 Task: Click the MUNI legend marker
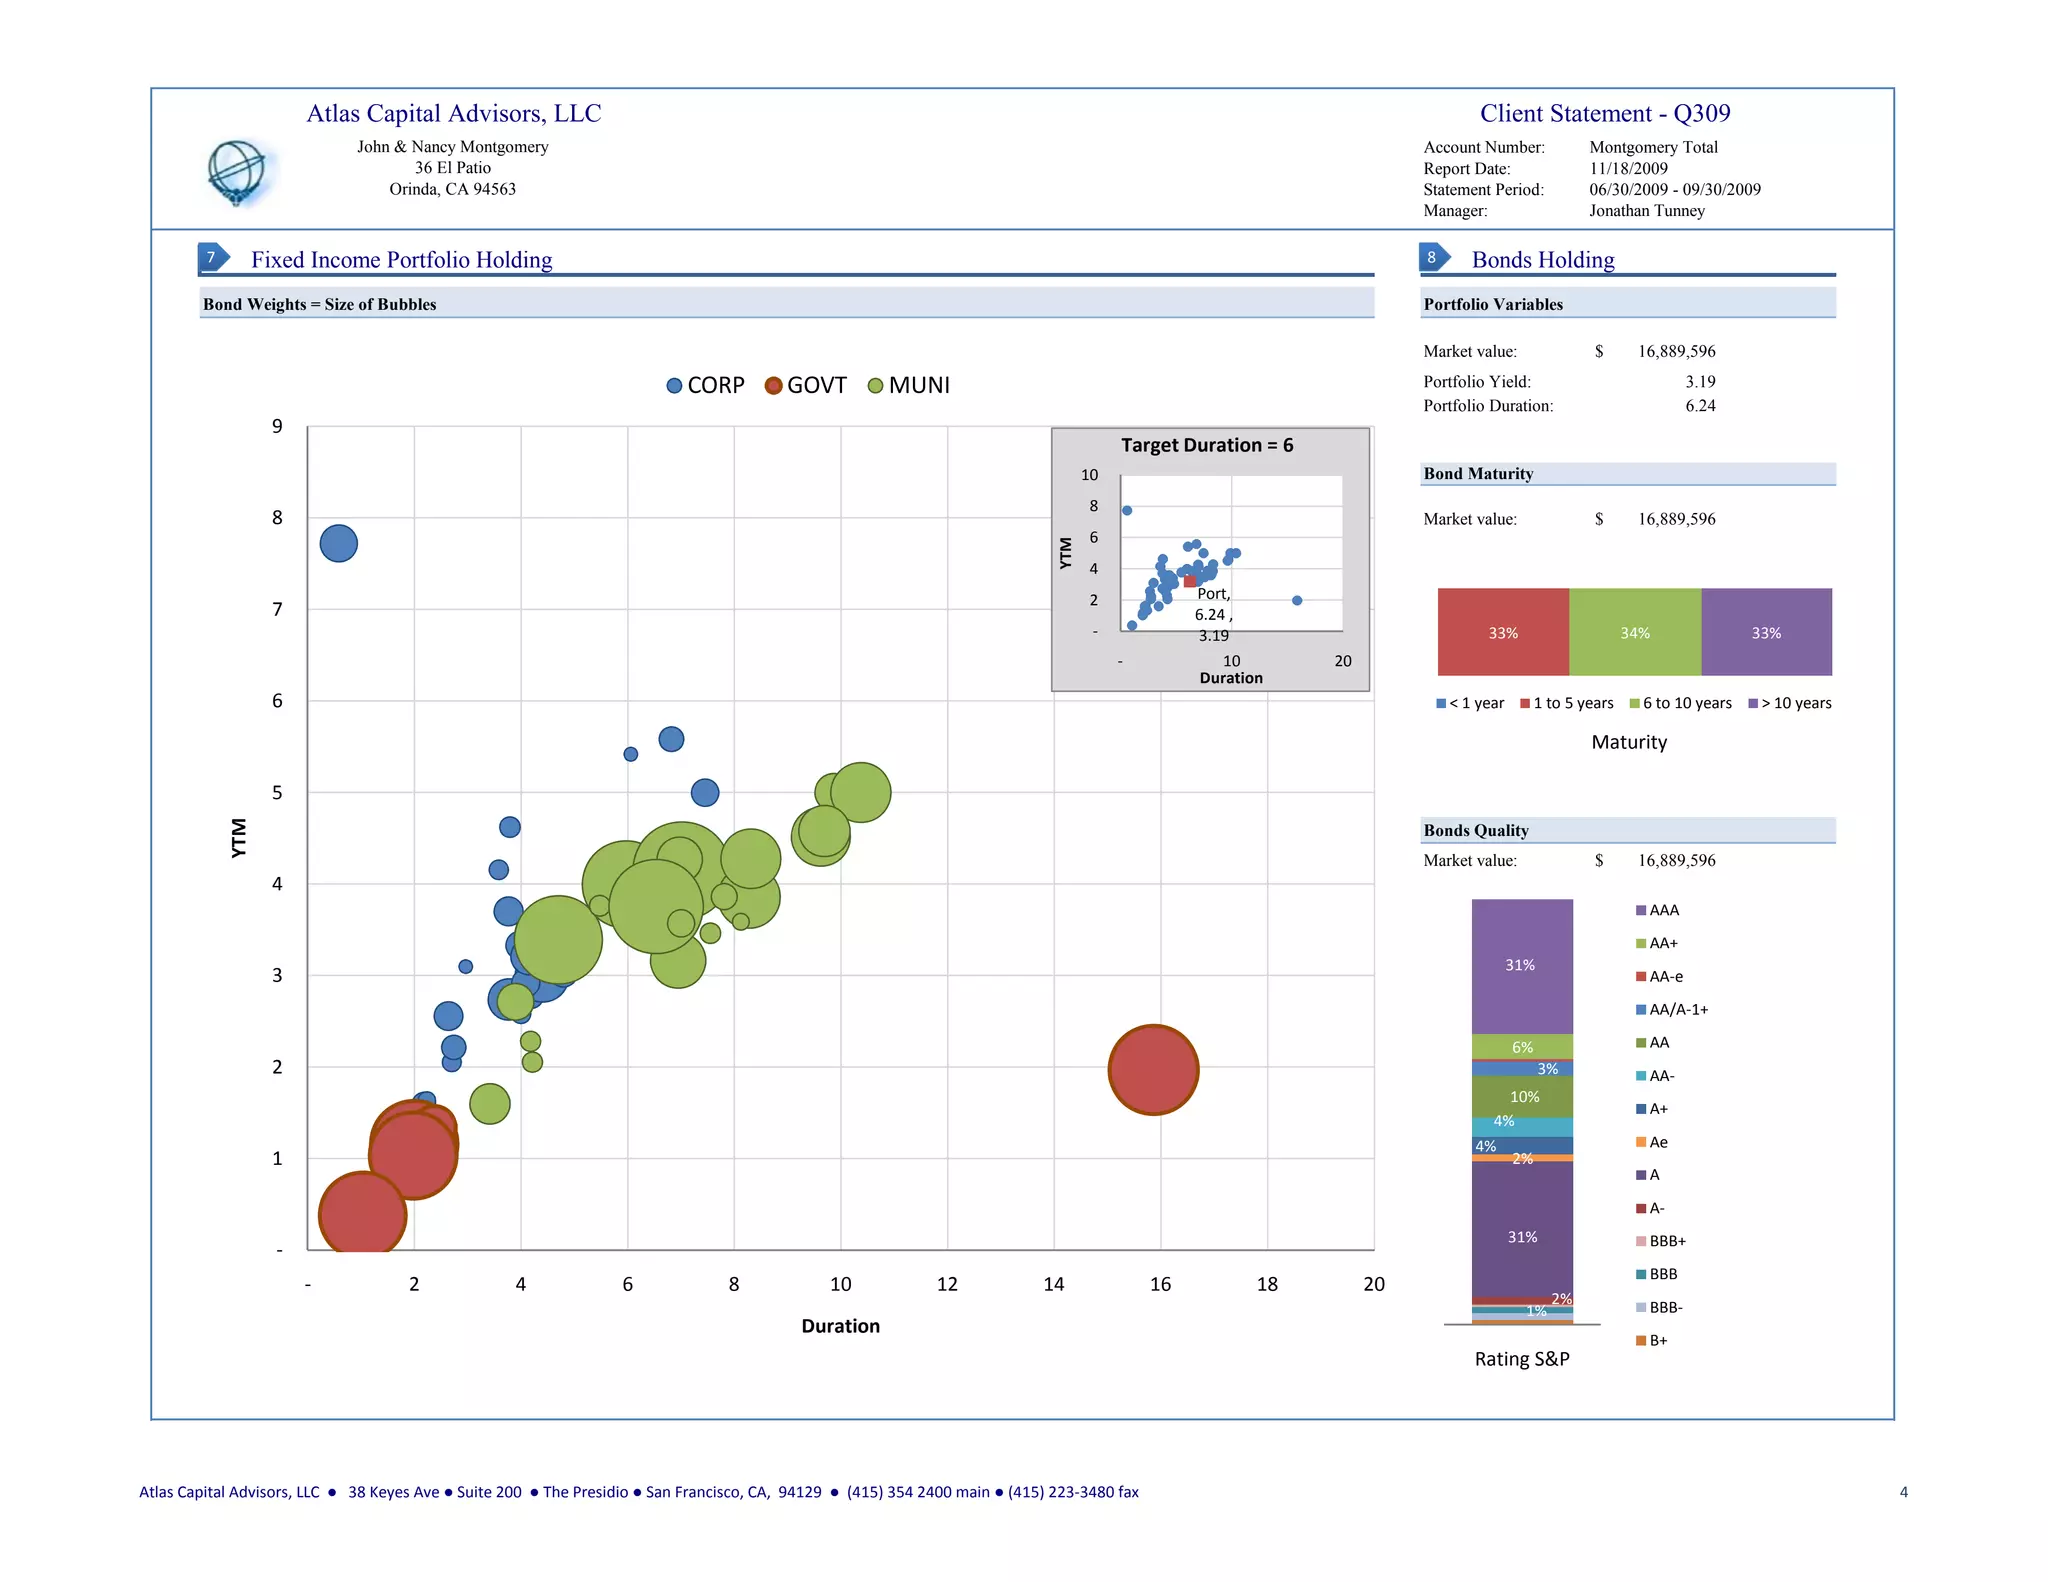click(875, 386)
